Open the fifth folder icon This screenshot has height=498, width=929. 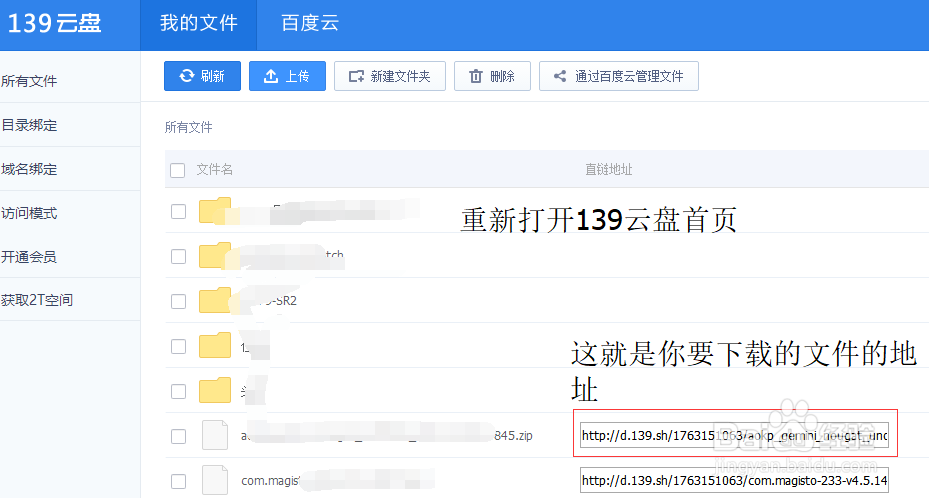click(214, 390)
